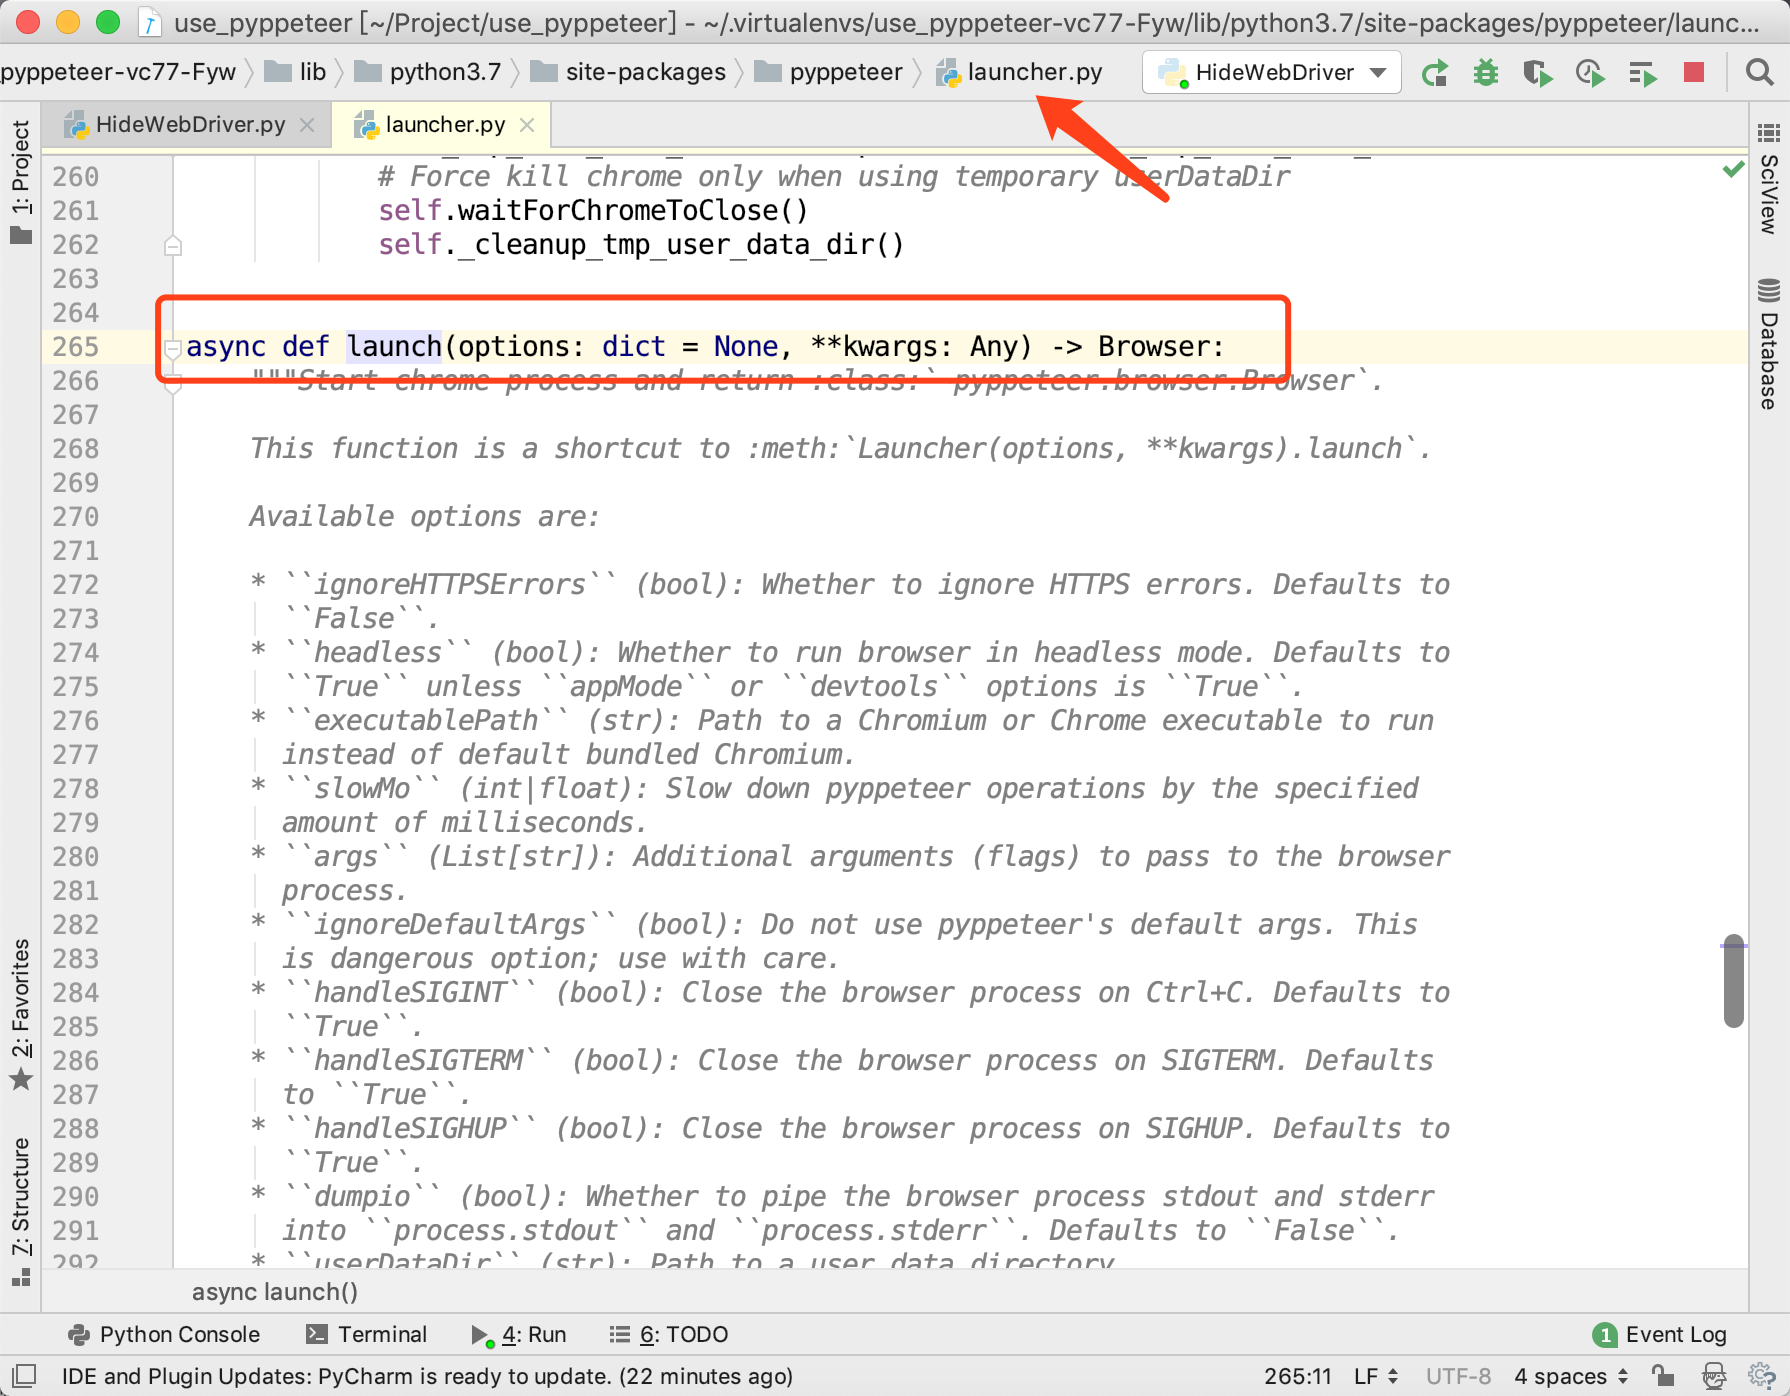The image size is (1790, 1396).
Task: Rerun the HideWebDriver configuration
Action: [x=1435, y=73]
